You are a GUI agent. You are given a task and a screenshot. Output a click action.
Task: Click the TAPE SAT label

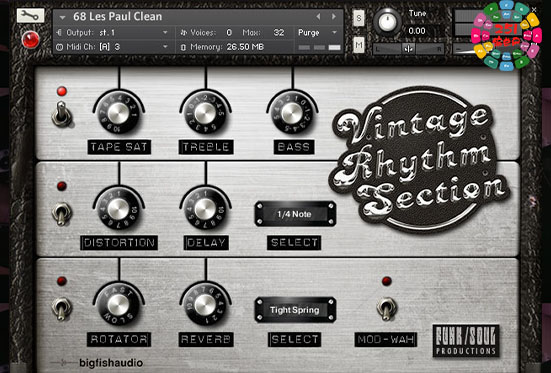(x=119, y=147)
